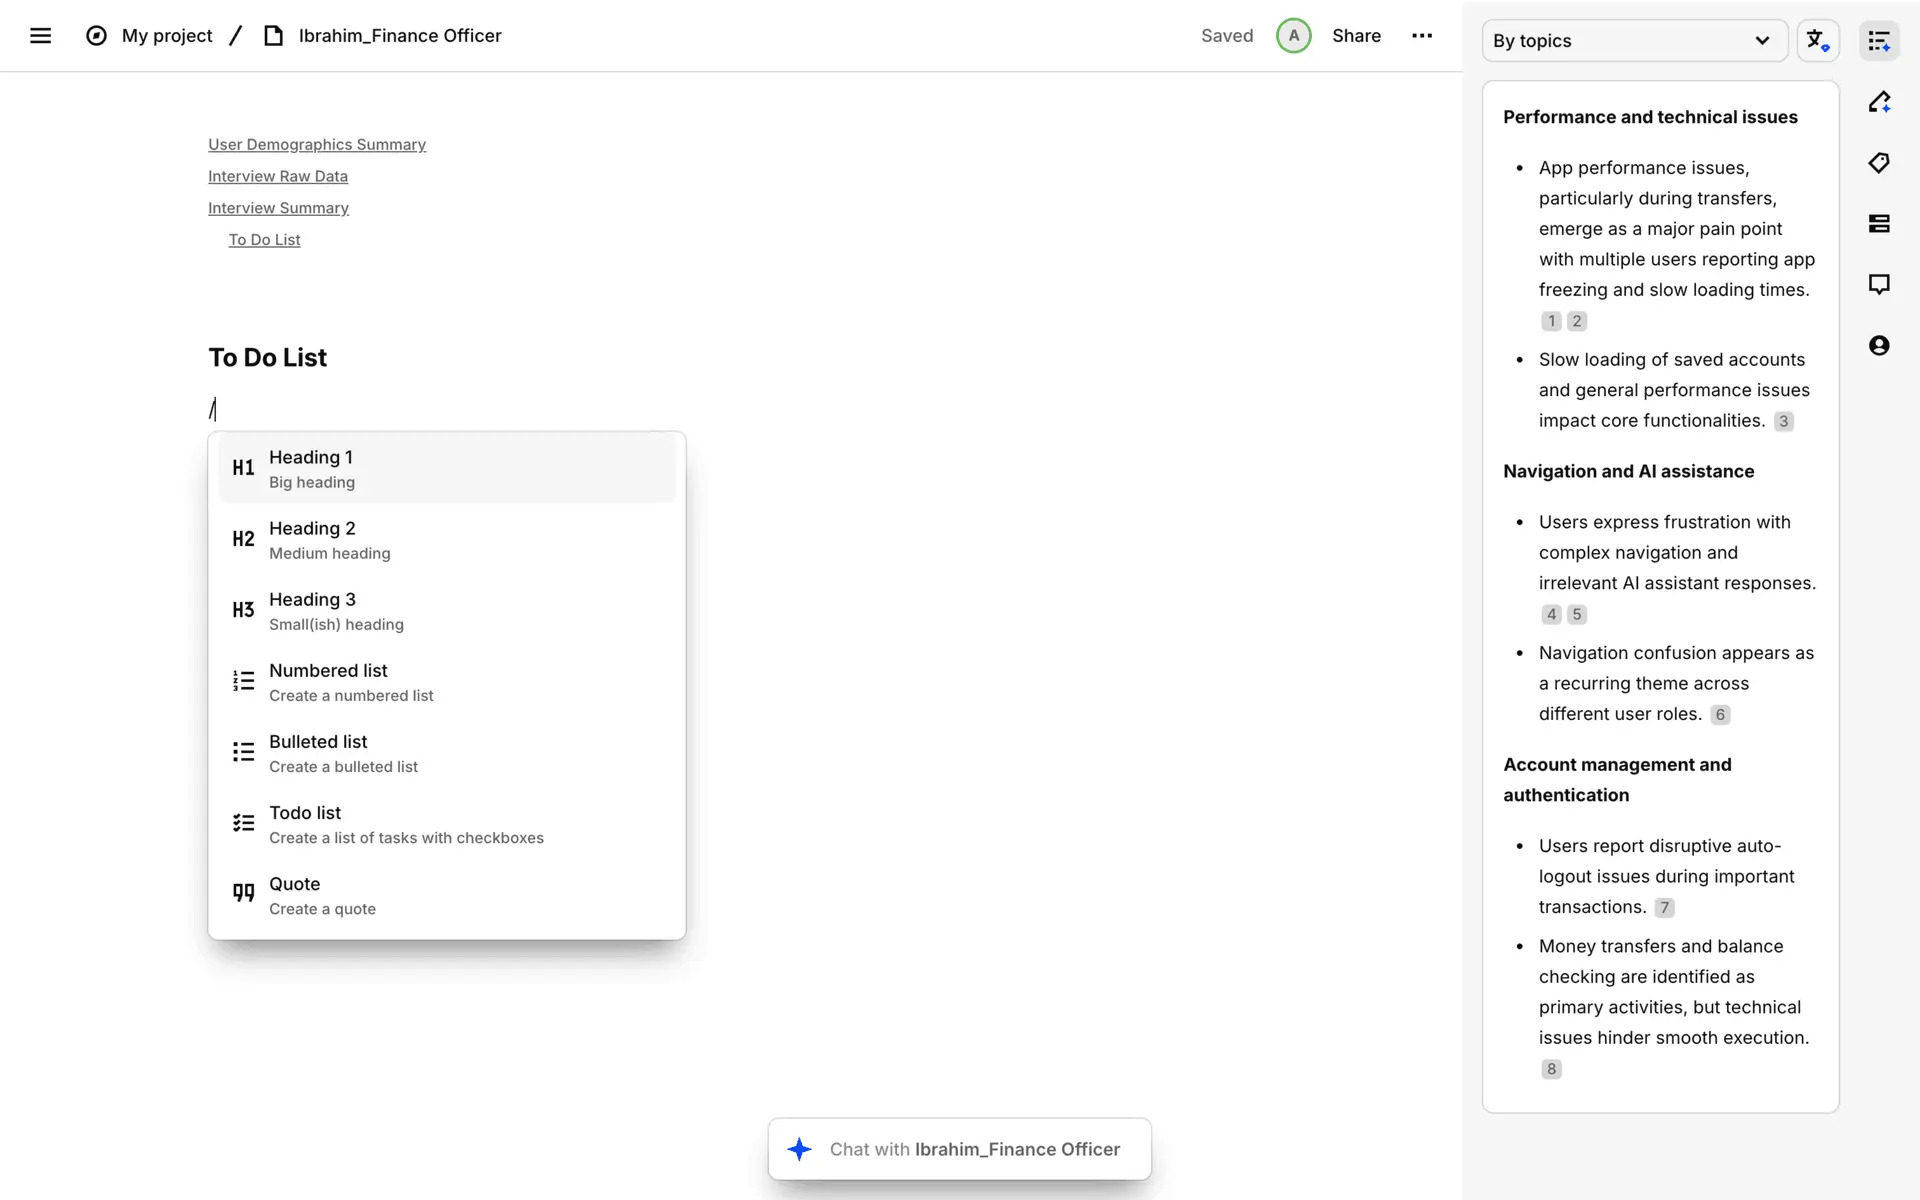Click the Share button
1920x1200 pixels.
pyautogui.click(x=1356, y=36)
